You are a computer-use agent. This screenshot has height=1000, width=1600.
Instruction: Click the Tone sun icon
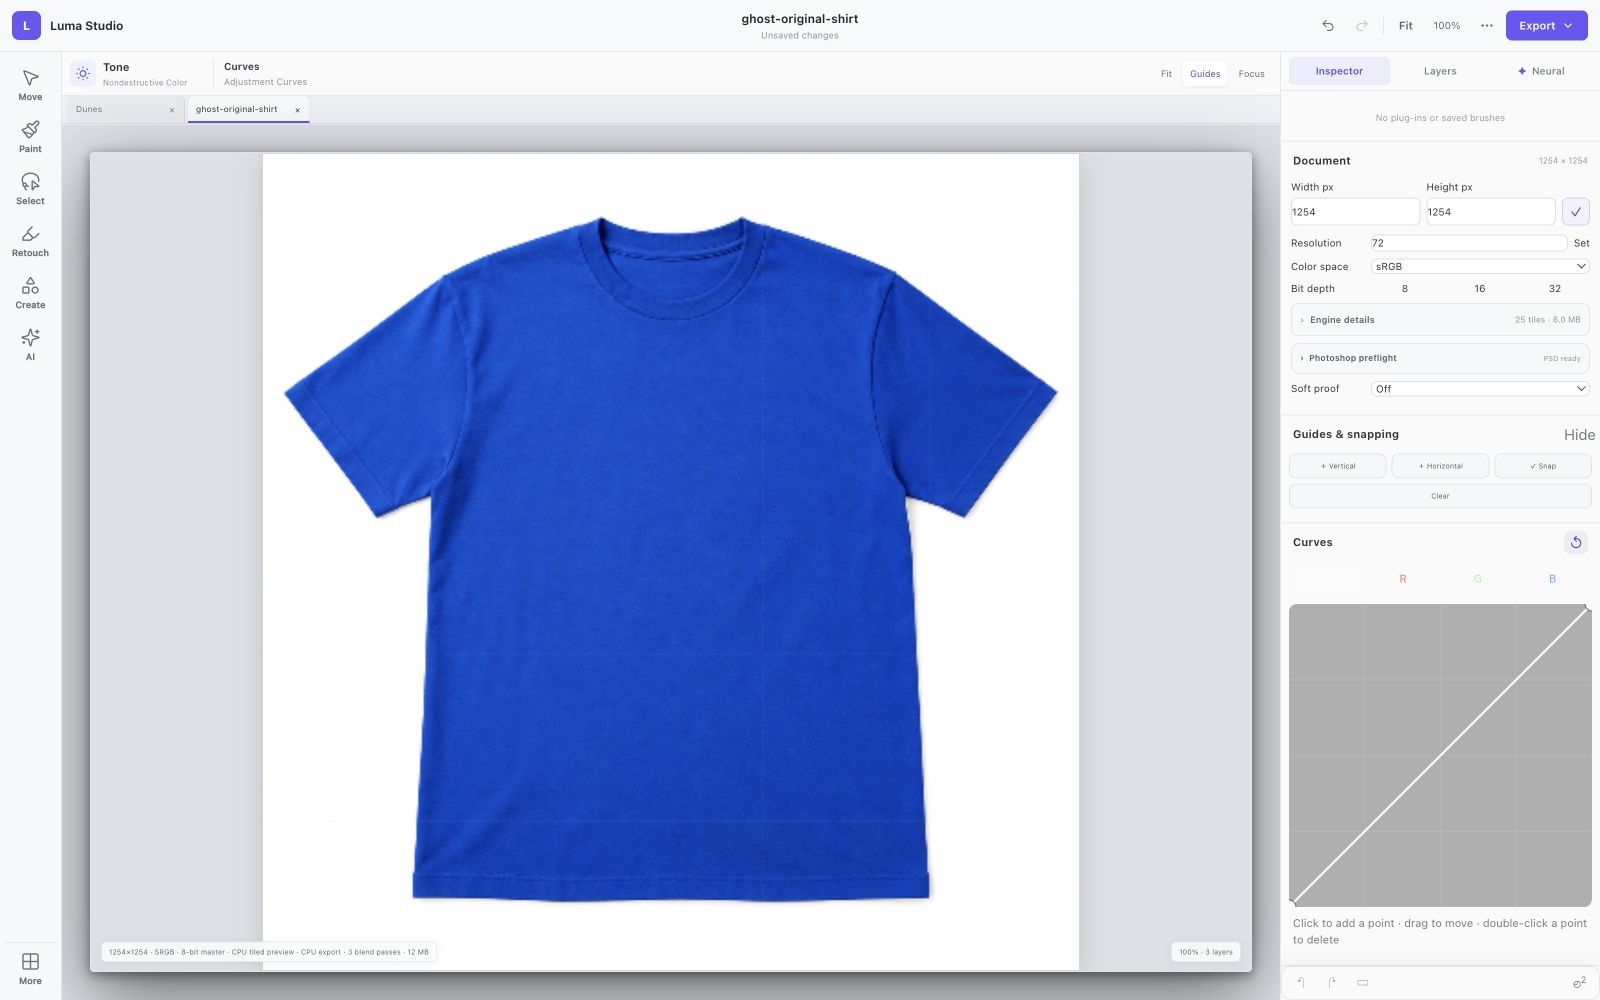(83, 73)
